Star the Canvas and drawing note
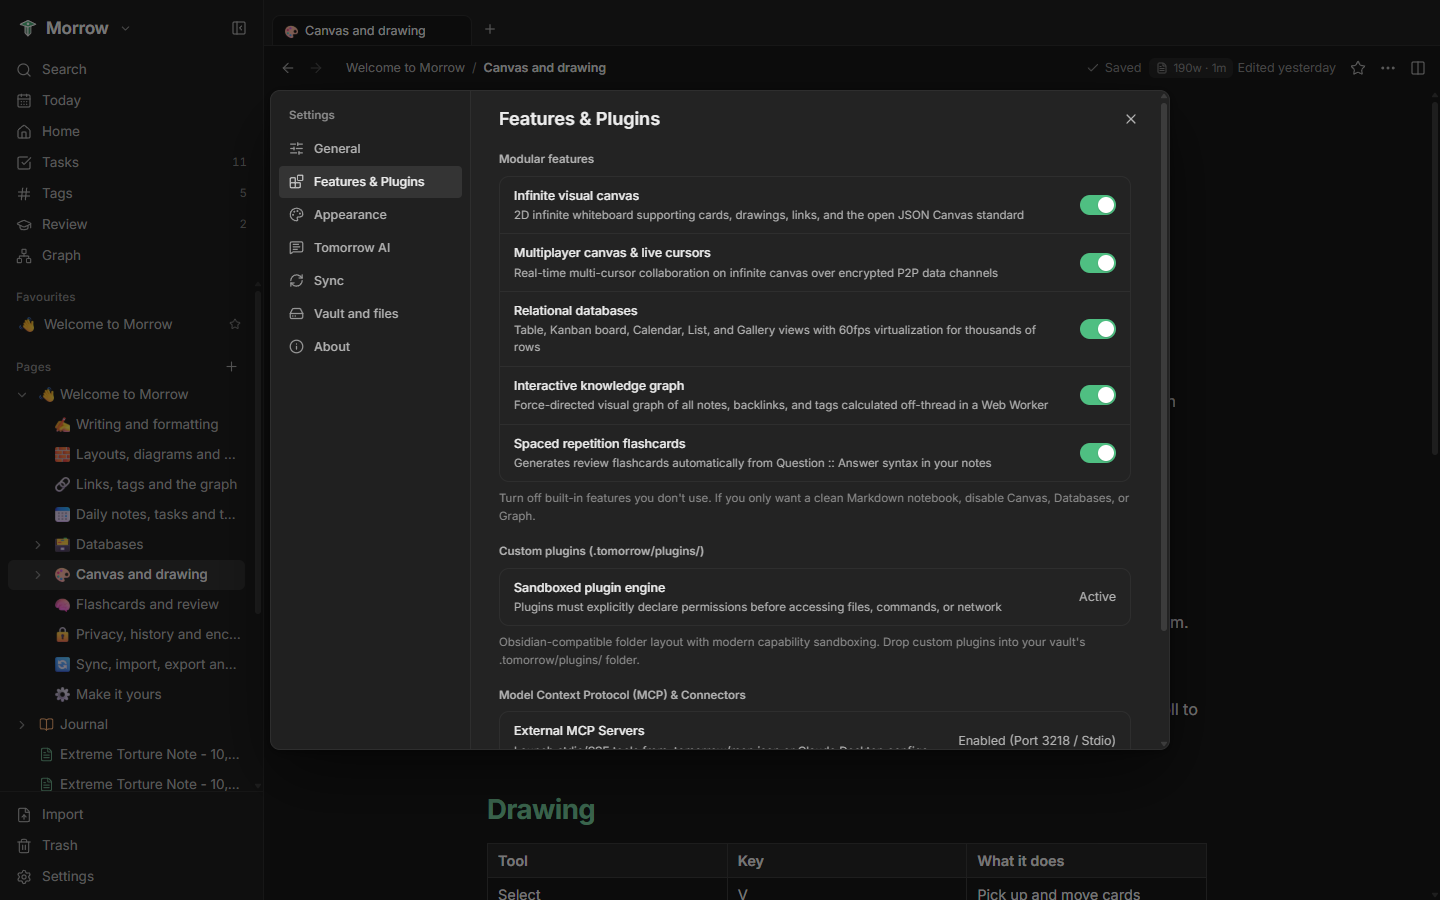The height and width of the screenshot is (900, 1440). [x=1358, y=68]
